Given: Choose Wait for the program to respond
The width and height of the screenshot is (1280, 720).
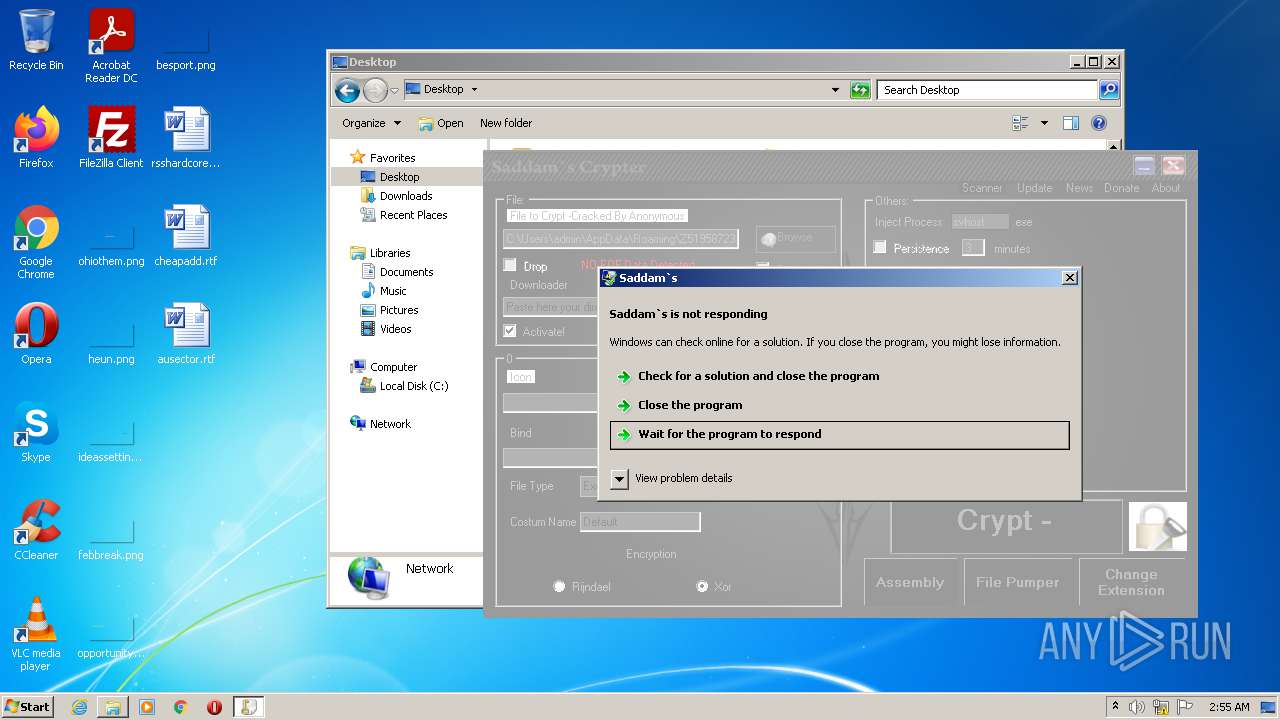Looking at the screenshot, I should point(839,434).
